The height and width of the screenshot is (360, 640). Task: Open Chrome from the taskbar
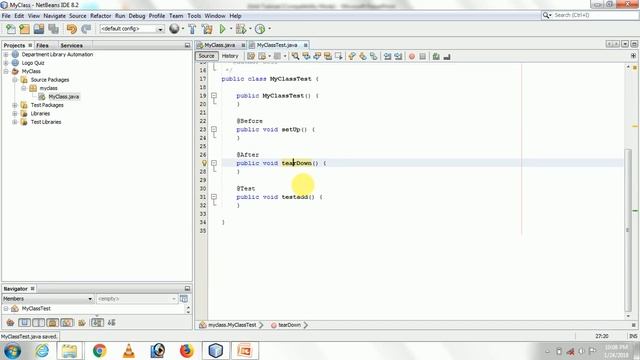(100, 351)
